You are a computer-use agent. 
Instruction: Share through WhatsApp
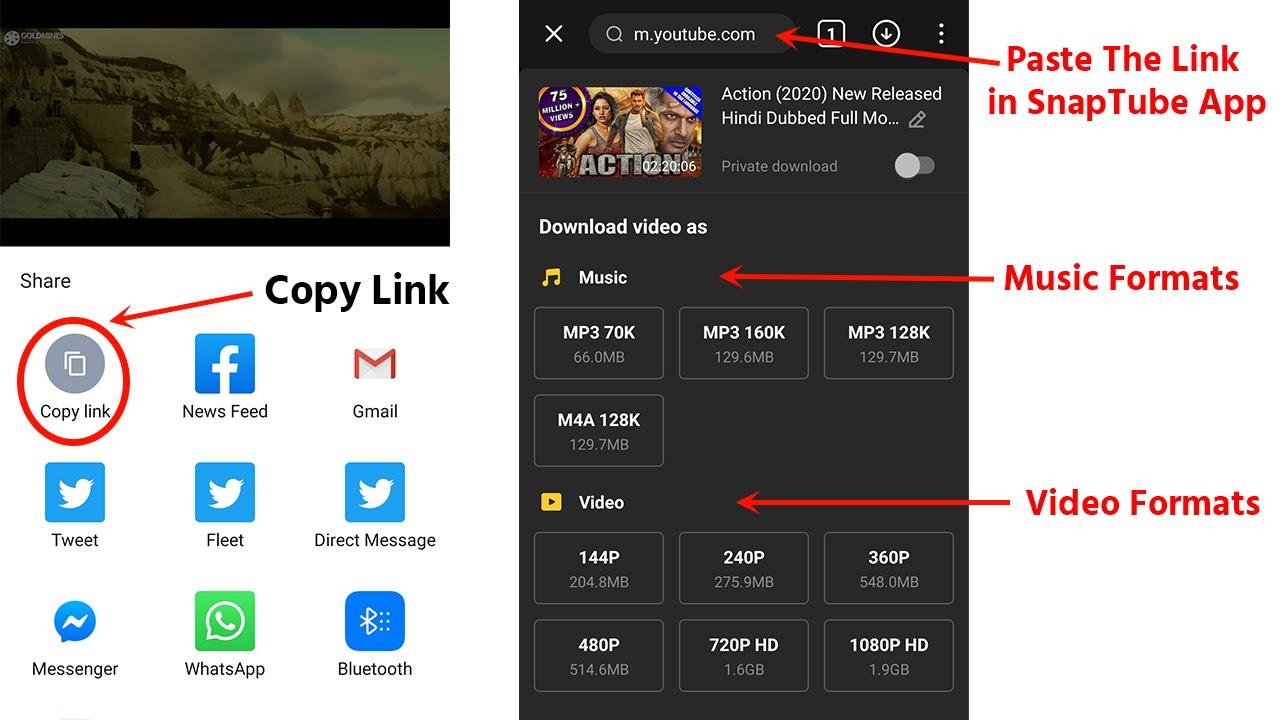225,621
